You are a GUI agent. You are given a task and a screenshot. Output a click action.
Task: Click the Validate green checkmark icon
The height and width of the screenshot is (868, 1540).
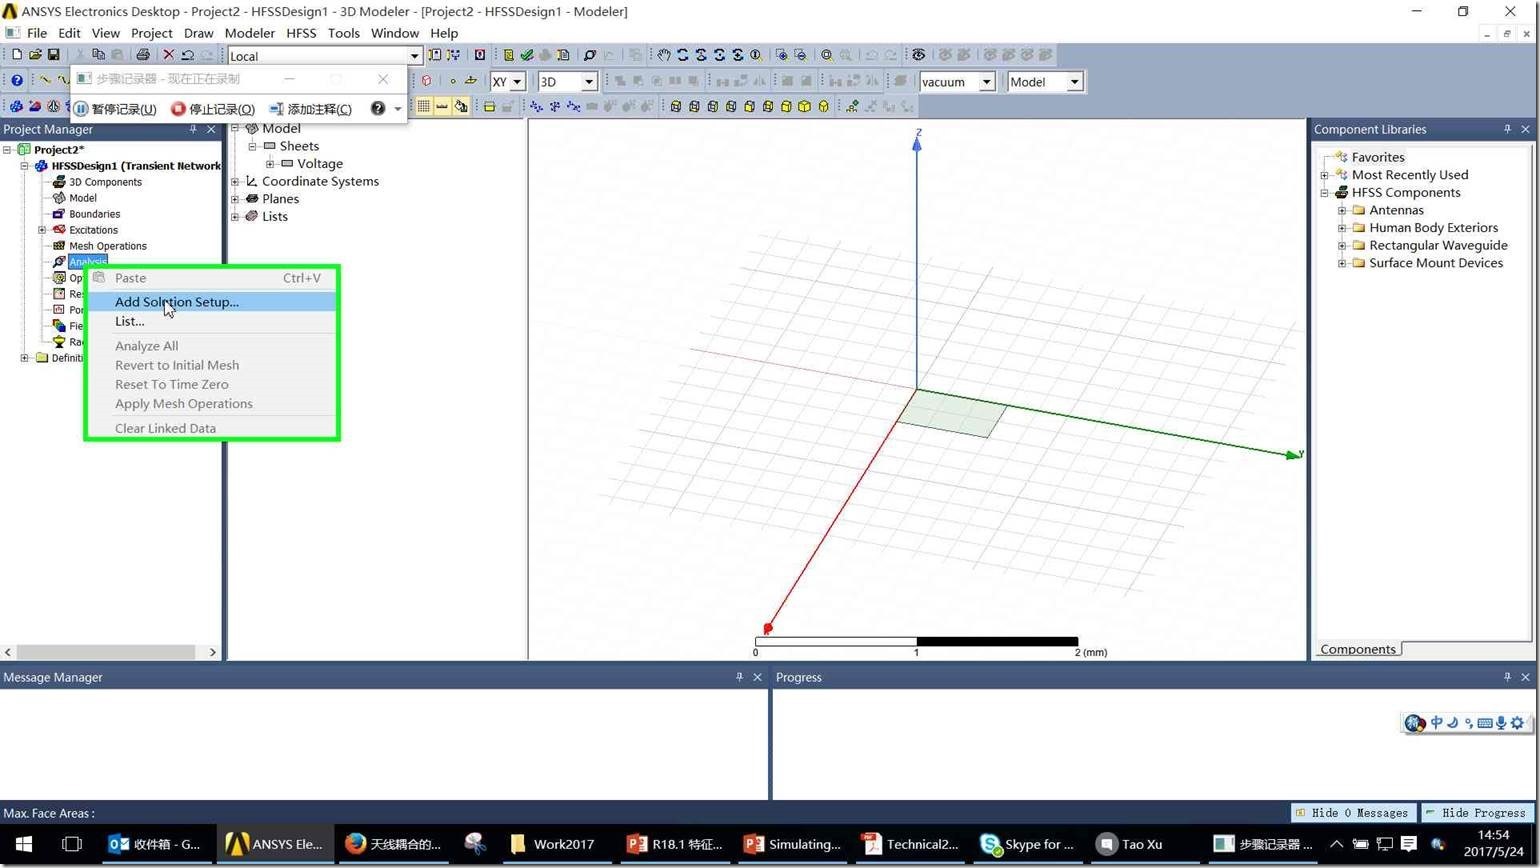pos(526,55)
